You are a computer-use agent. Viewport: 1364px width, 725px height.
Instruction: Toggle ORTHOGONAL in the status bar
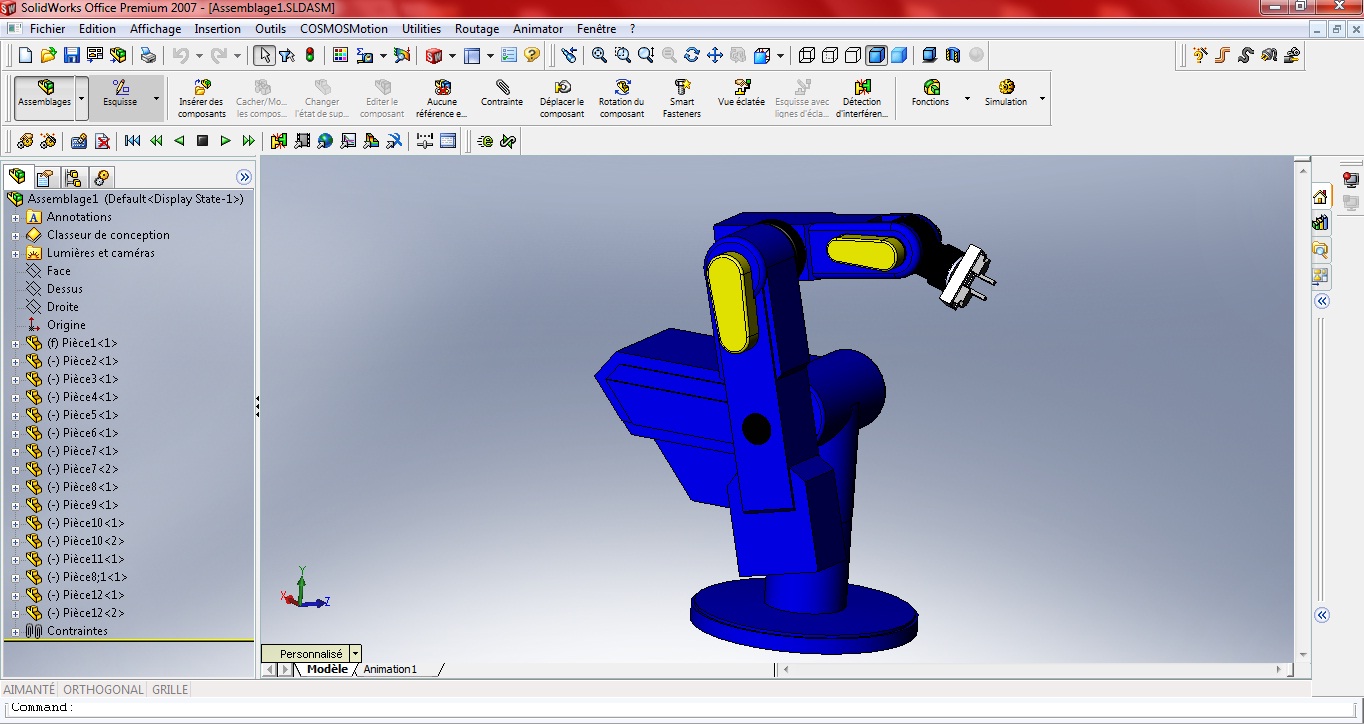click(103, 690)
